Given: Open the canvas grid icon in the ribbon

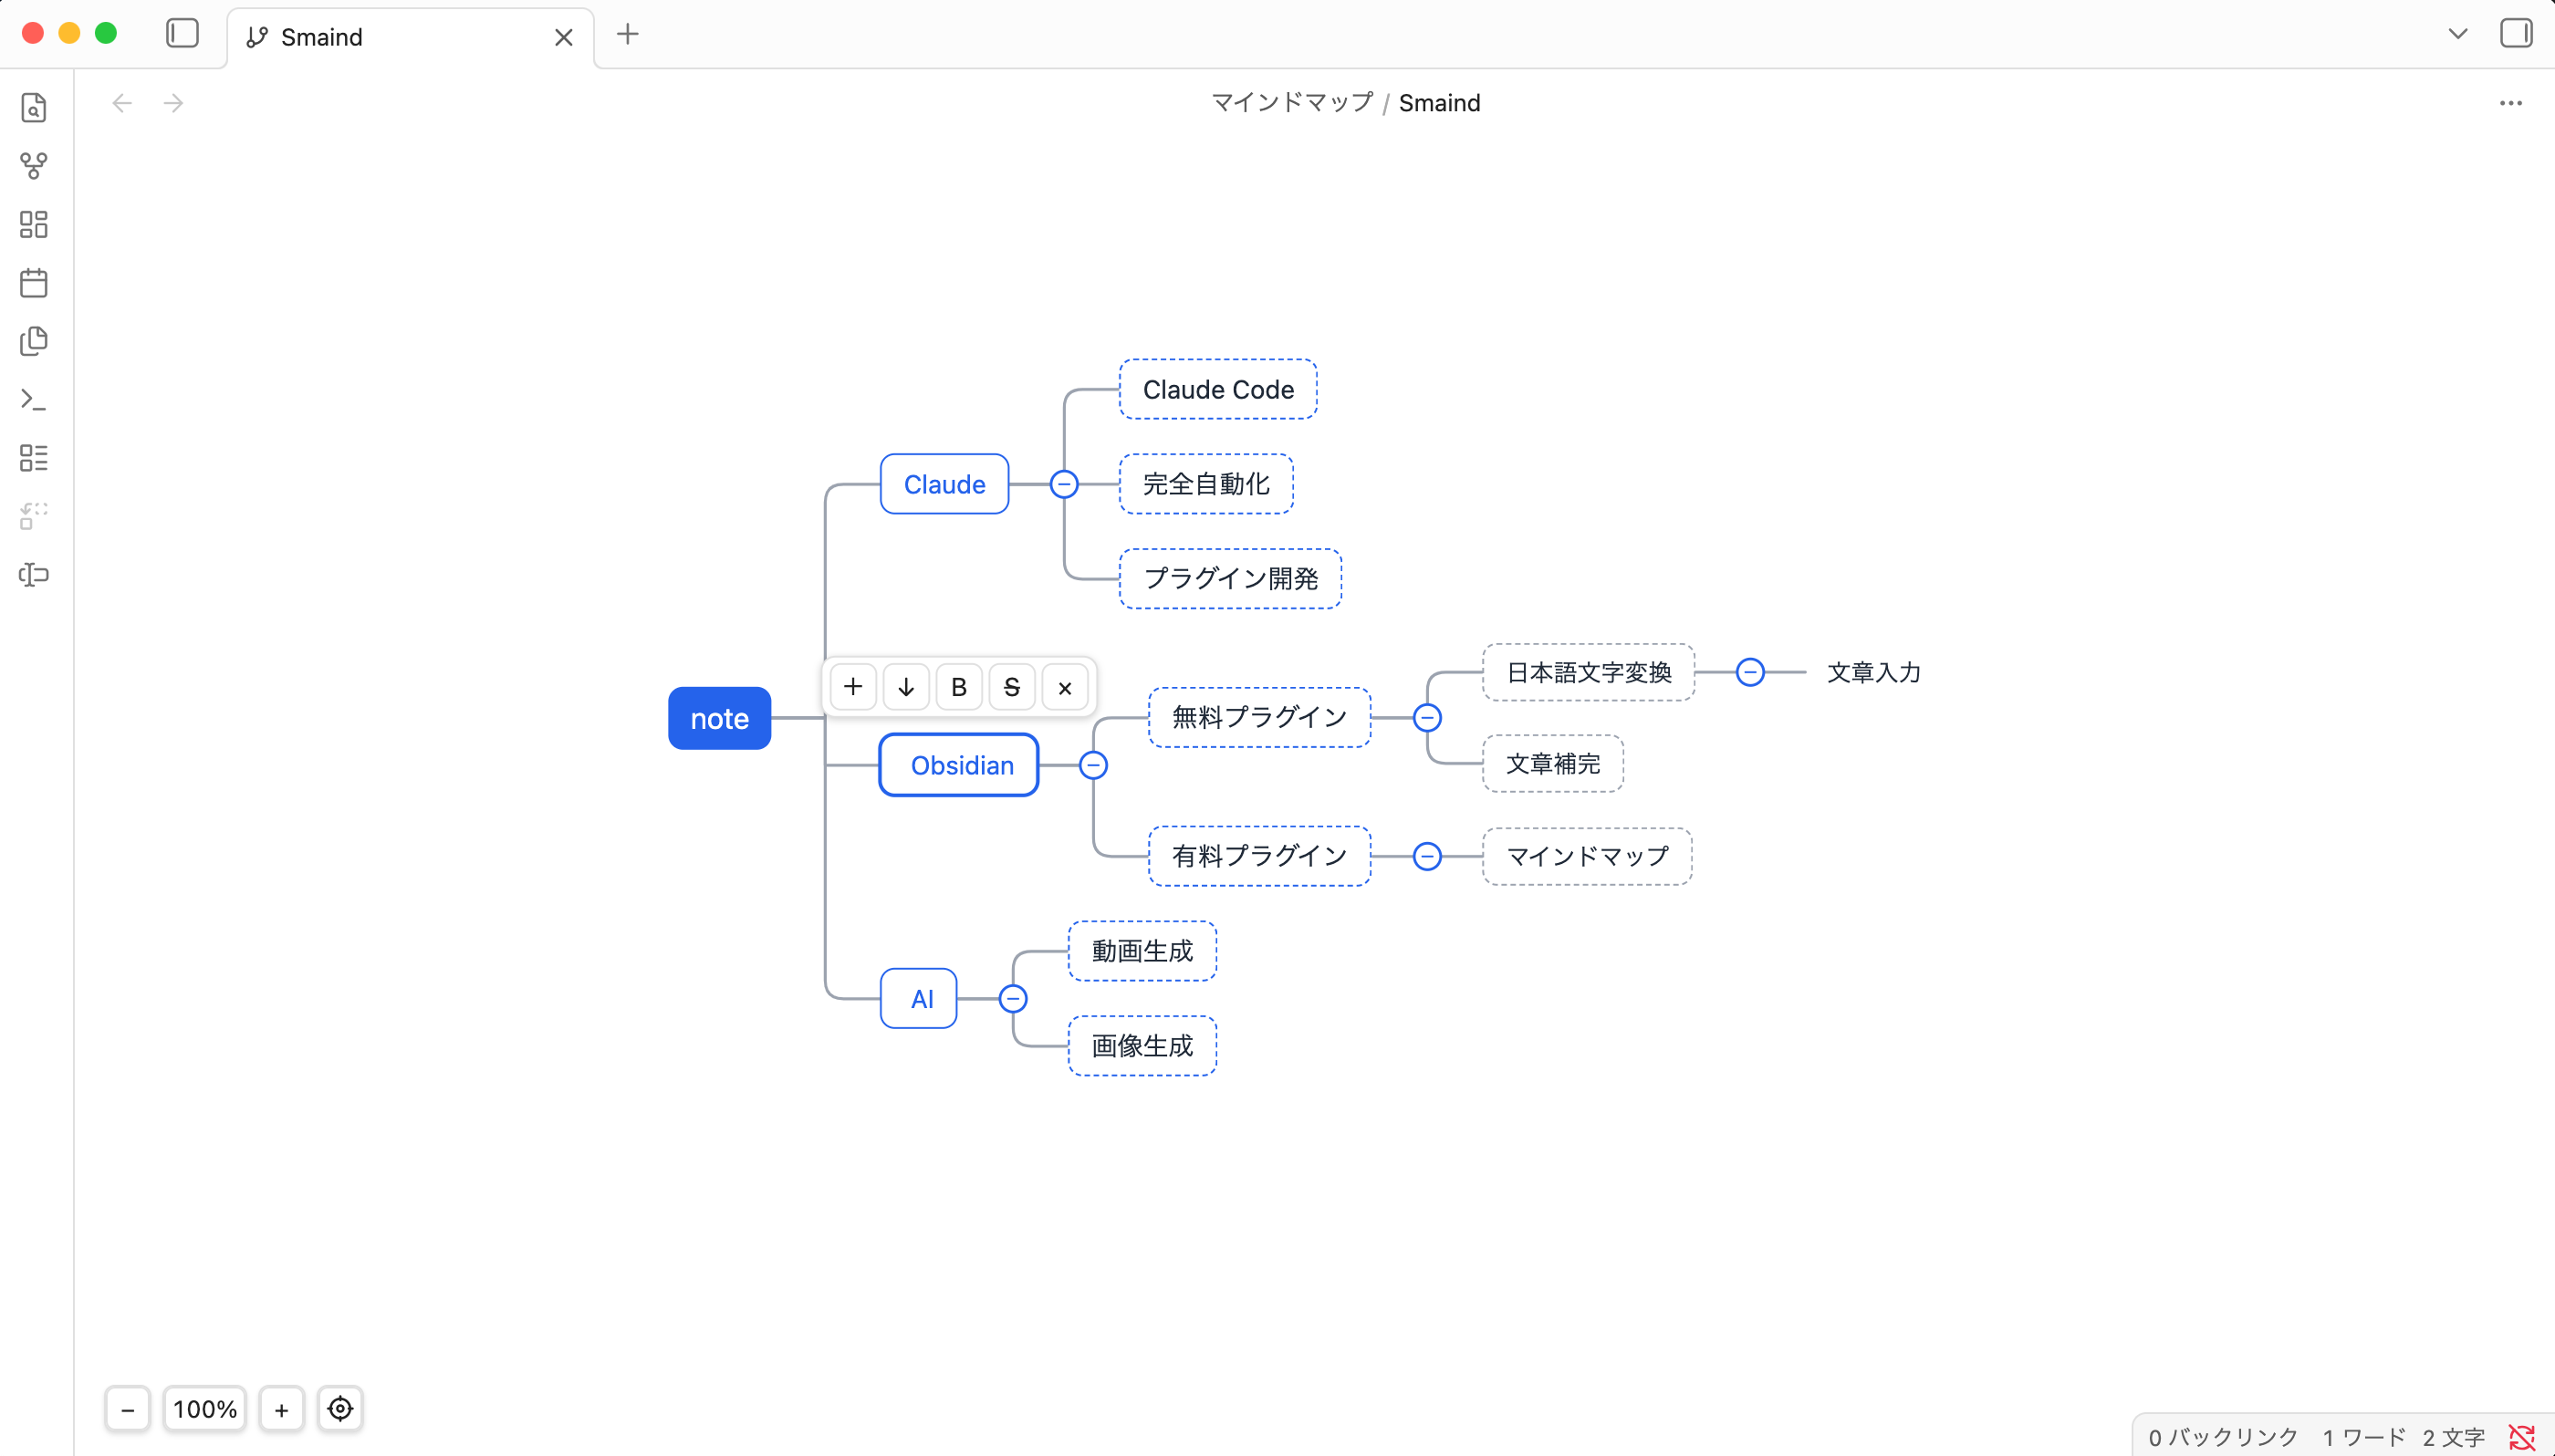Looking at the screenshot, I should [x=34, y=224].
